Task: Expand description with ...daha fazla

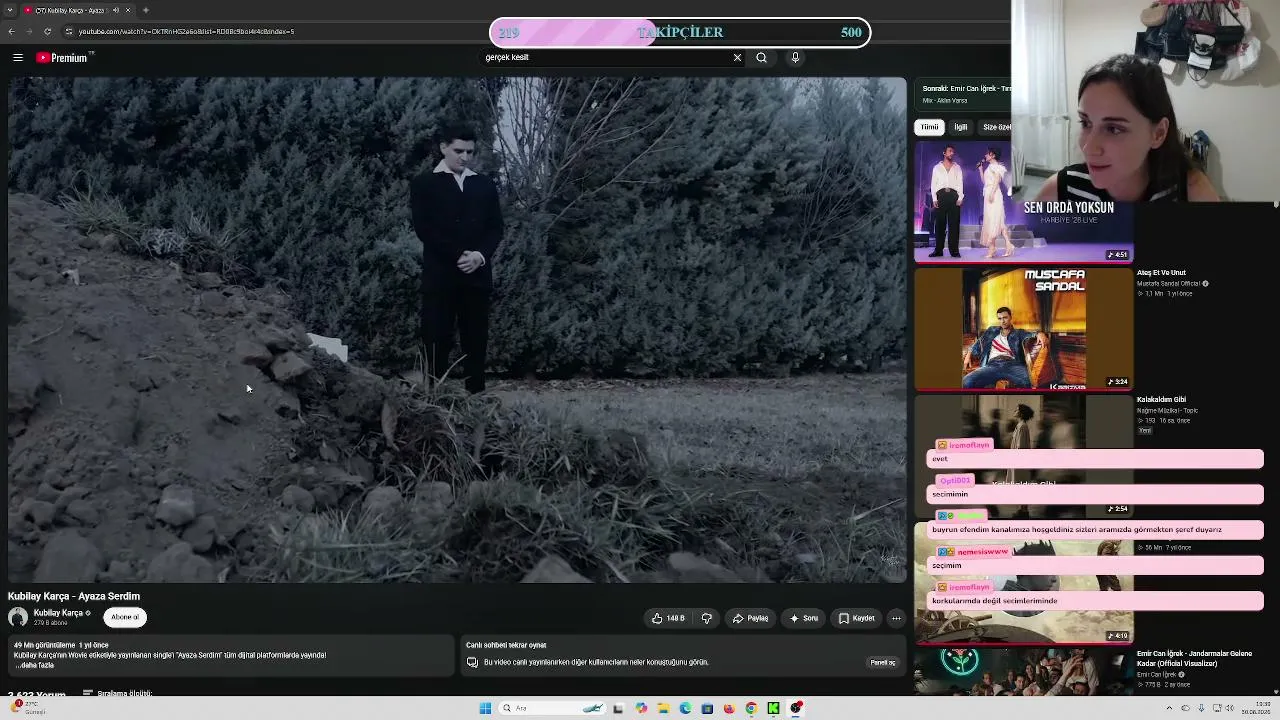Action: 34,665
